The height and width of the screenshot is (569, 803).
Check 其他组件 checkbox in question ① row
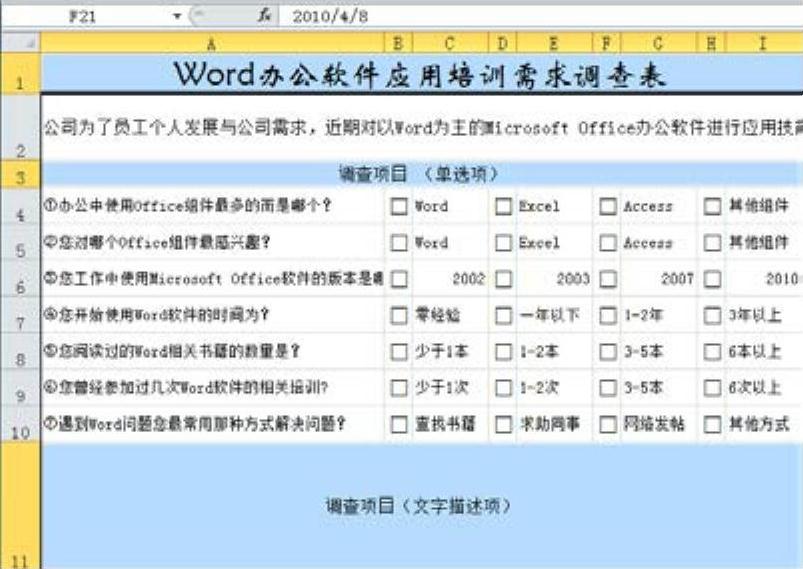[x=712, y=206]
